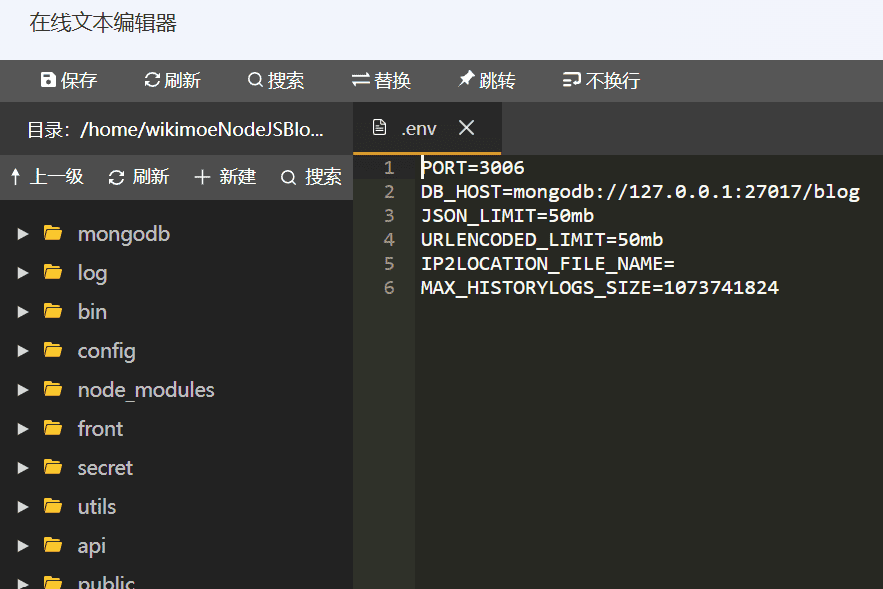Expand the mongodb folder arrow
Screen dimensions: 883x589
point(23,234)
